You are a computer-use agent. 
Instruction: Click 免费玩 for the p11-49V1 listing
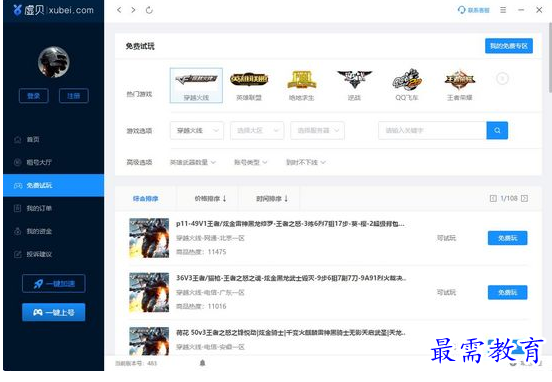click(x=507, y=238)
